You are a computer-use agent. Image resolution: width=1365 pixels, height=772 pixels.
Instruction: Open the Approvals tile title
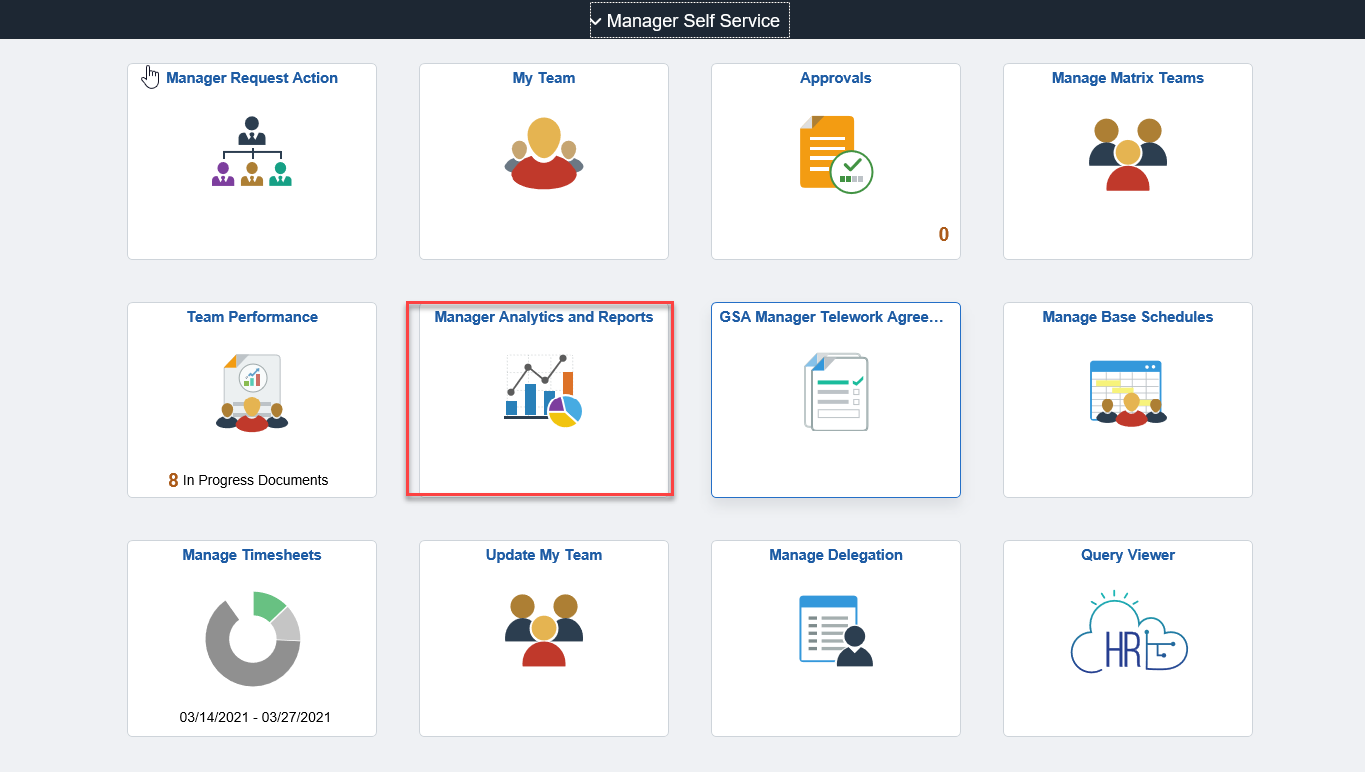pyautogui.click(x=835, y=78)
